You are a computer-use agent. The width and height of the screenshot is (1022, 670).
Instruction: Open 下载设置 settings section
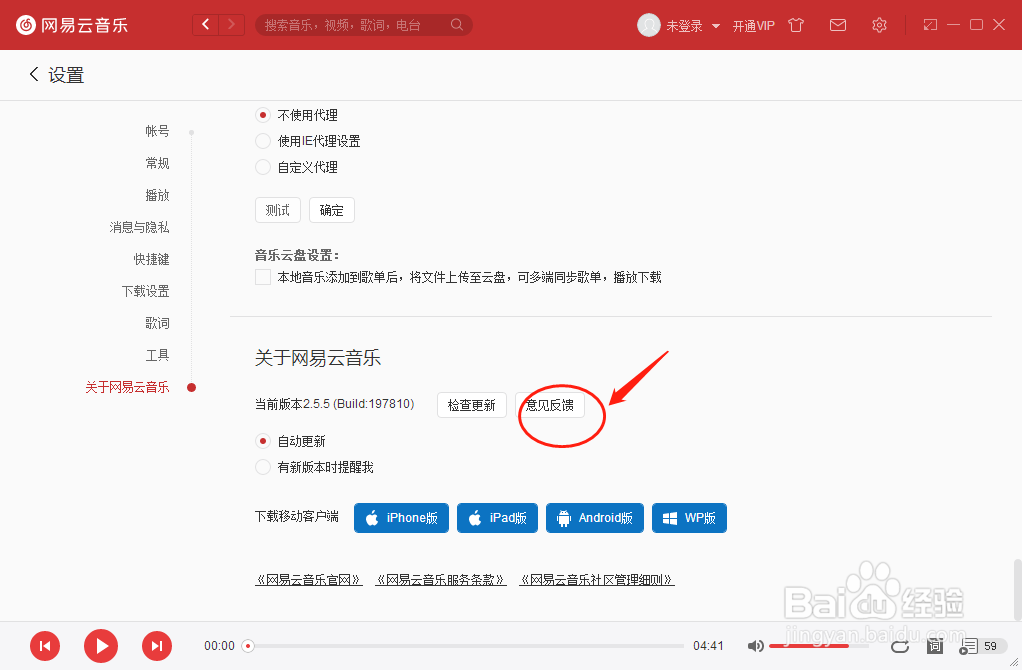(145, 291)
